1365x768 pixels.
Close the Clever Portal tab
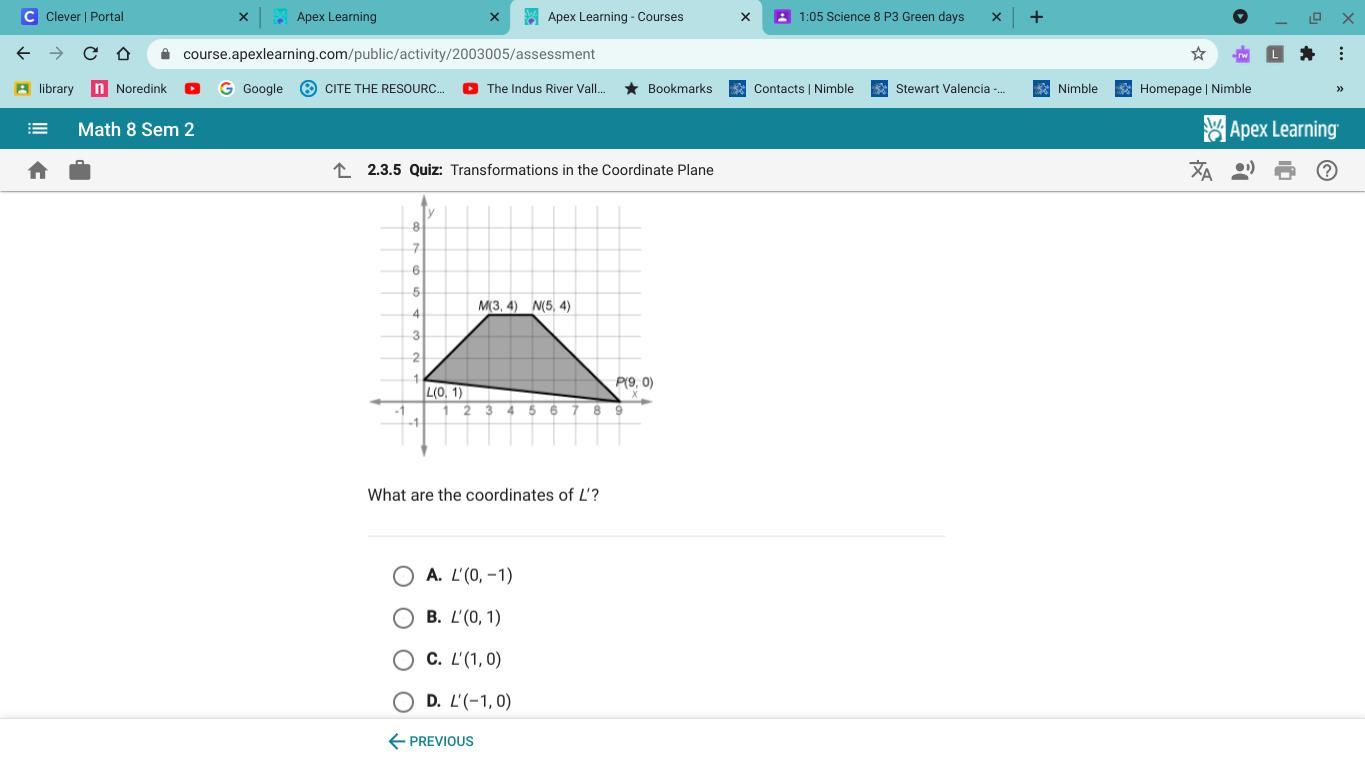point(243,17)
